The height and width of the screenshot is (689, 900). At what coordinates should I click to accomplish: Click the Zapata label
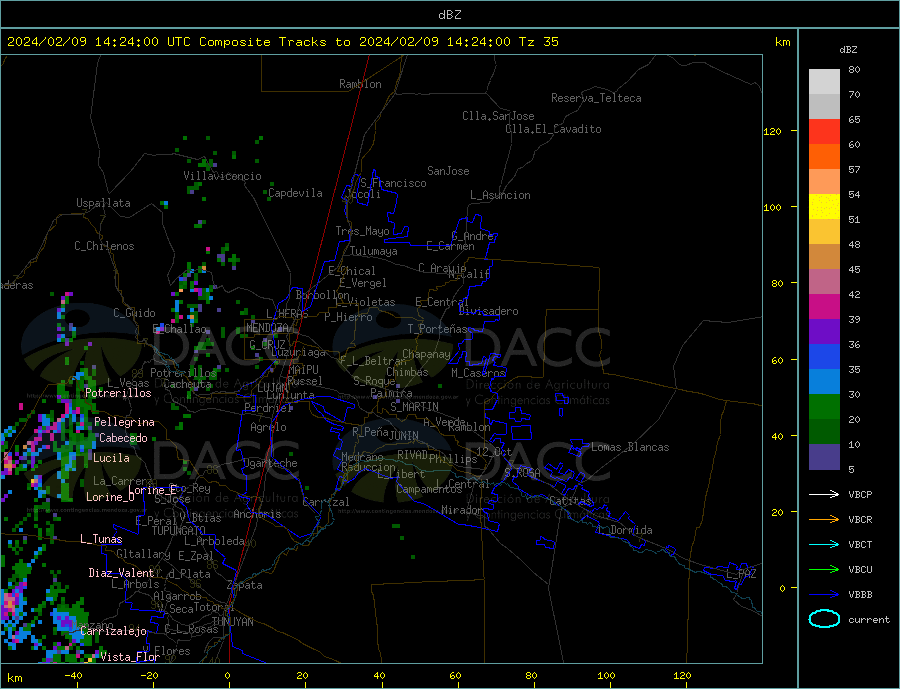pos(245,585)
